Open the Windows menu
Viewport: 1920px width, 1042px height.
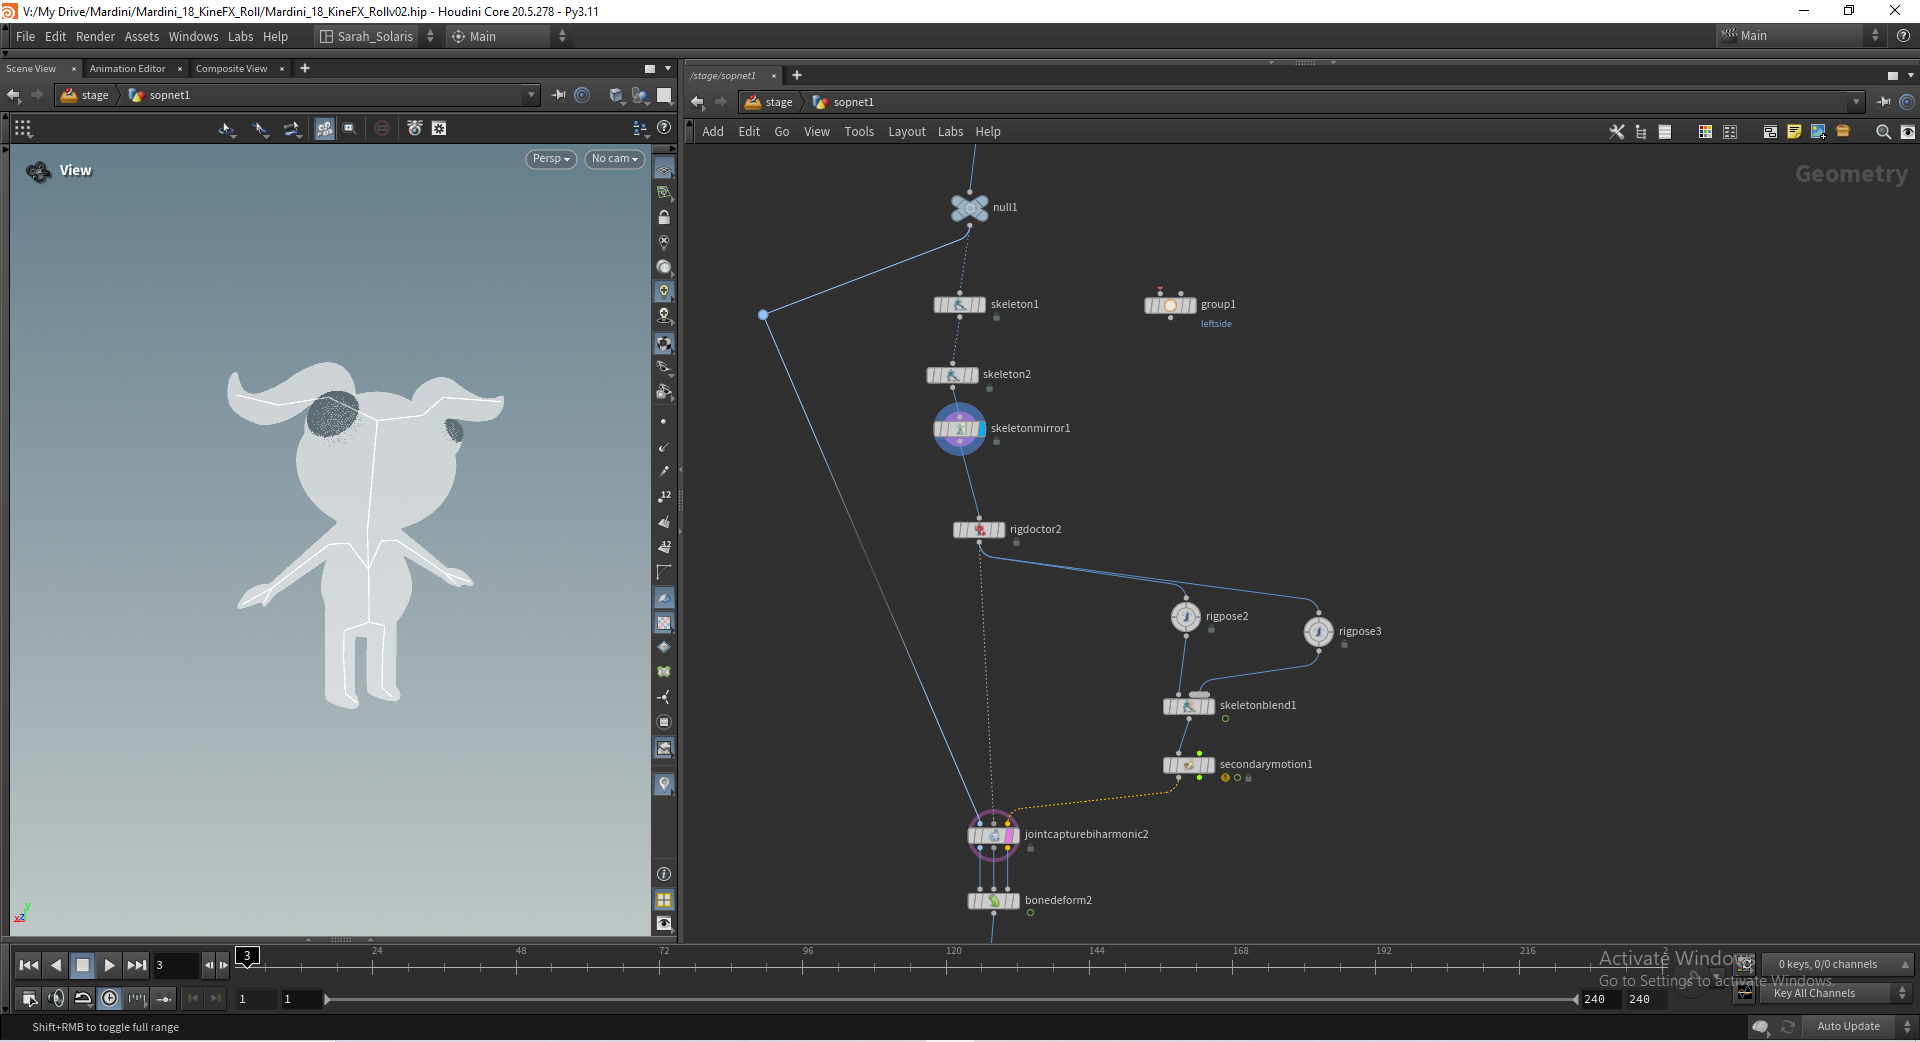(193, 36)
